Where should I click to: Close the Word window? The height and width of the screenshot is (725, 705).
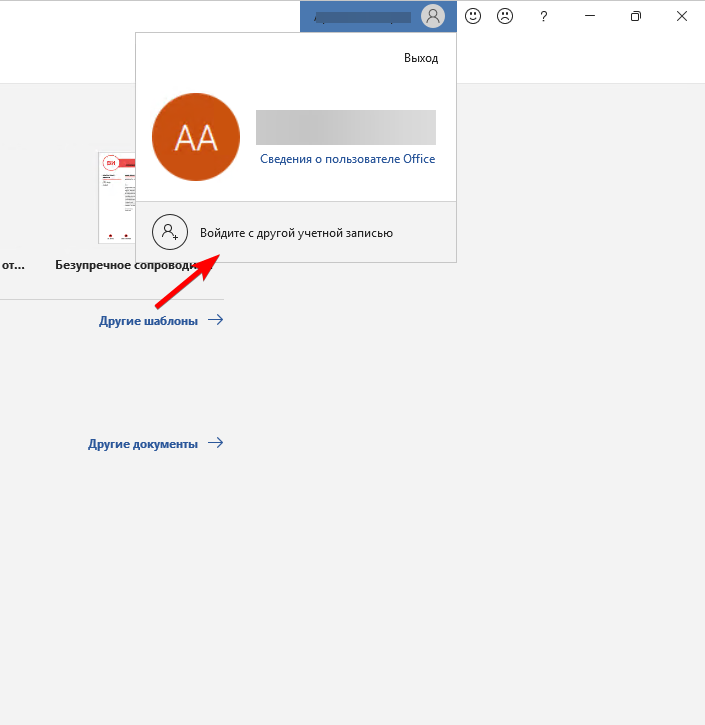point(682,16)
